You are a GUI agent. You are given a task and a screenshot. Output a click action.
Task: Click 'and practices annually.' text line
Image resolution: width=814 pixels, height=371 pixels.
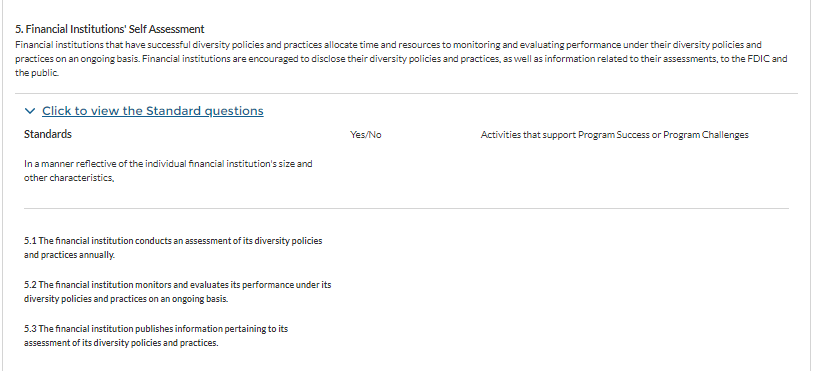(x=70, y=255)
